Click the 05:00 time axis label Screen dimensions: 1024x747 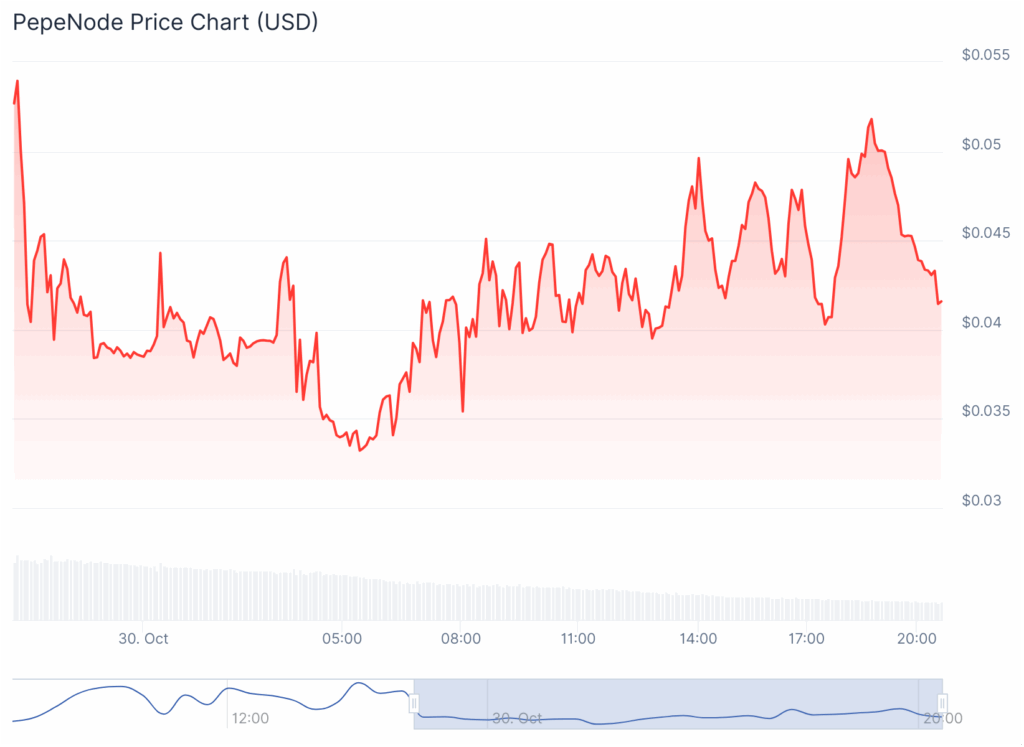point(341,638)
